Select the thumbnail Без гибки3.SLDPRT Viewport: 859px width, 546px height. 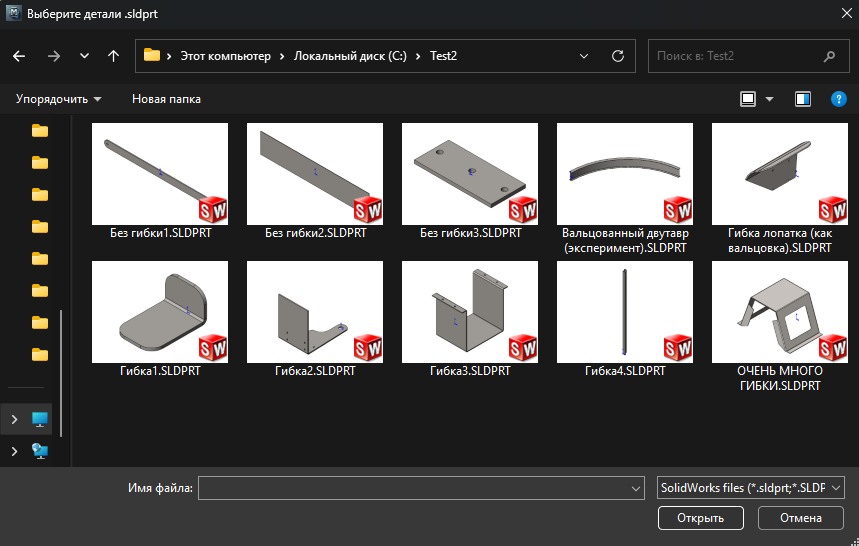coord(470,174)
